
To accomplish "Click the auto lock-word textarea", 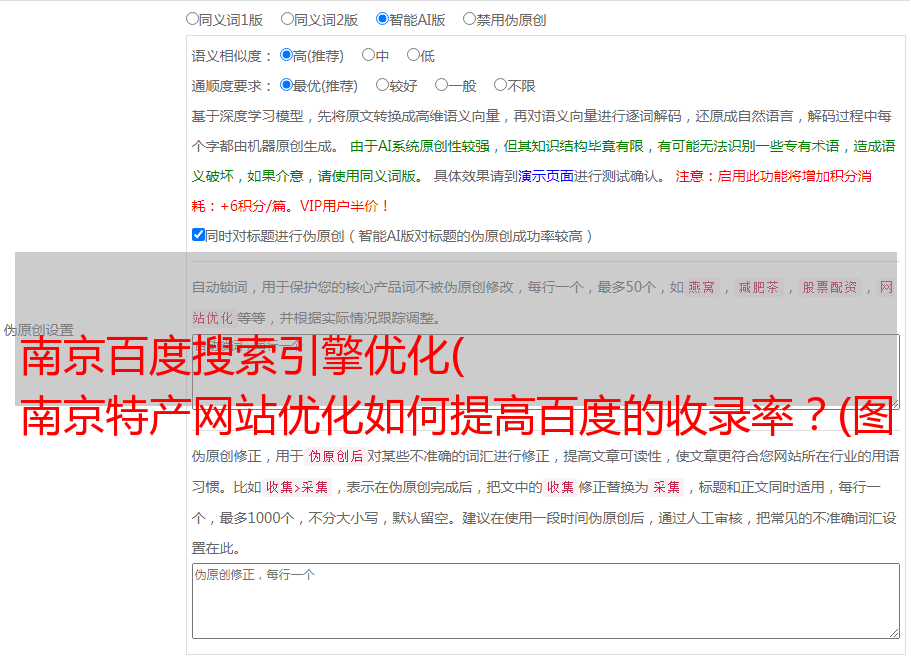I will pos(546,371).
